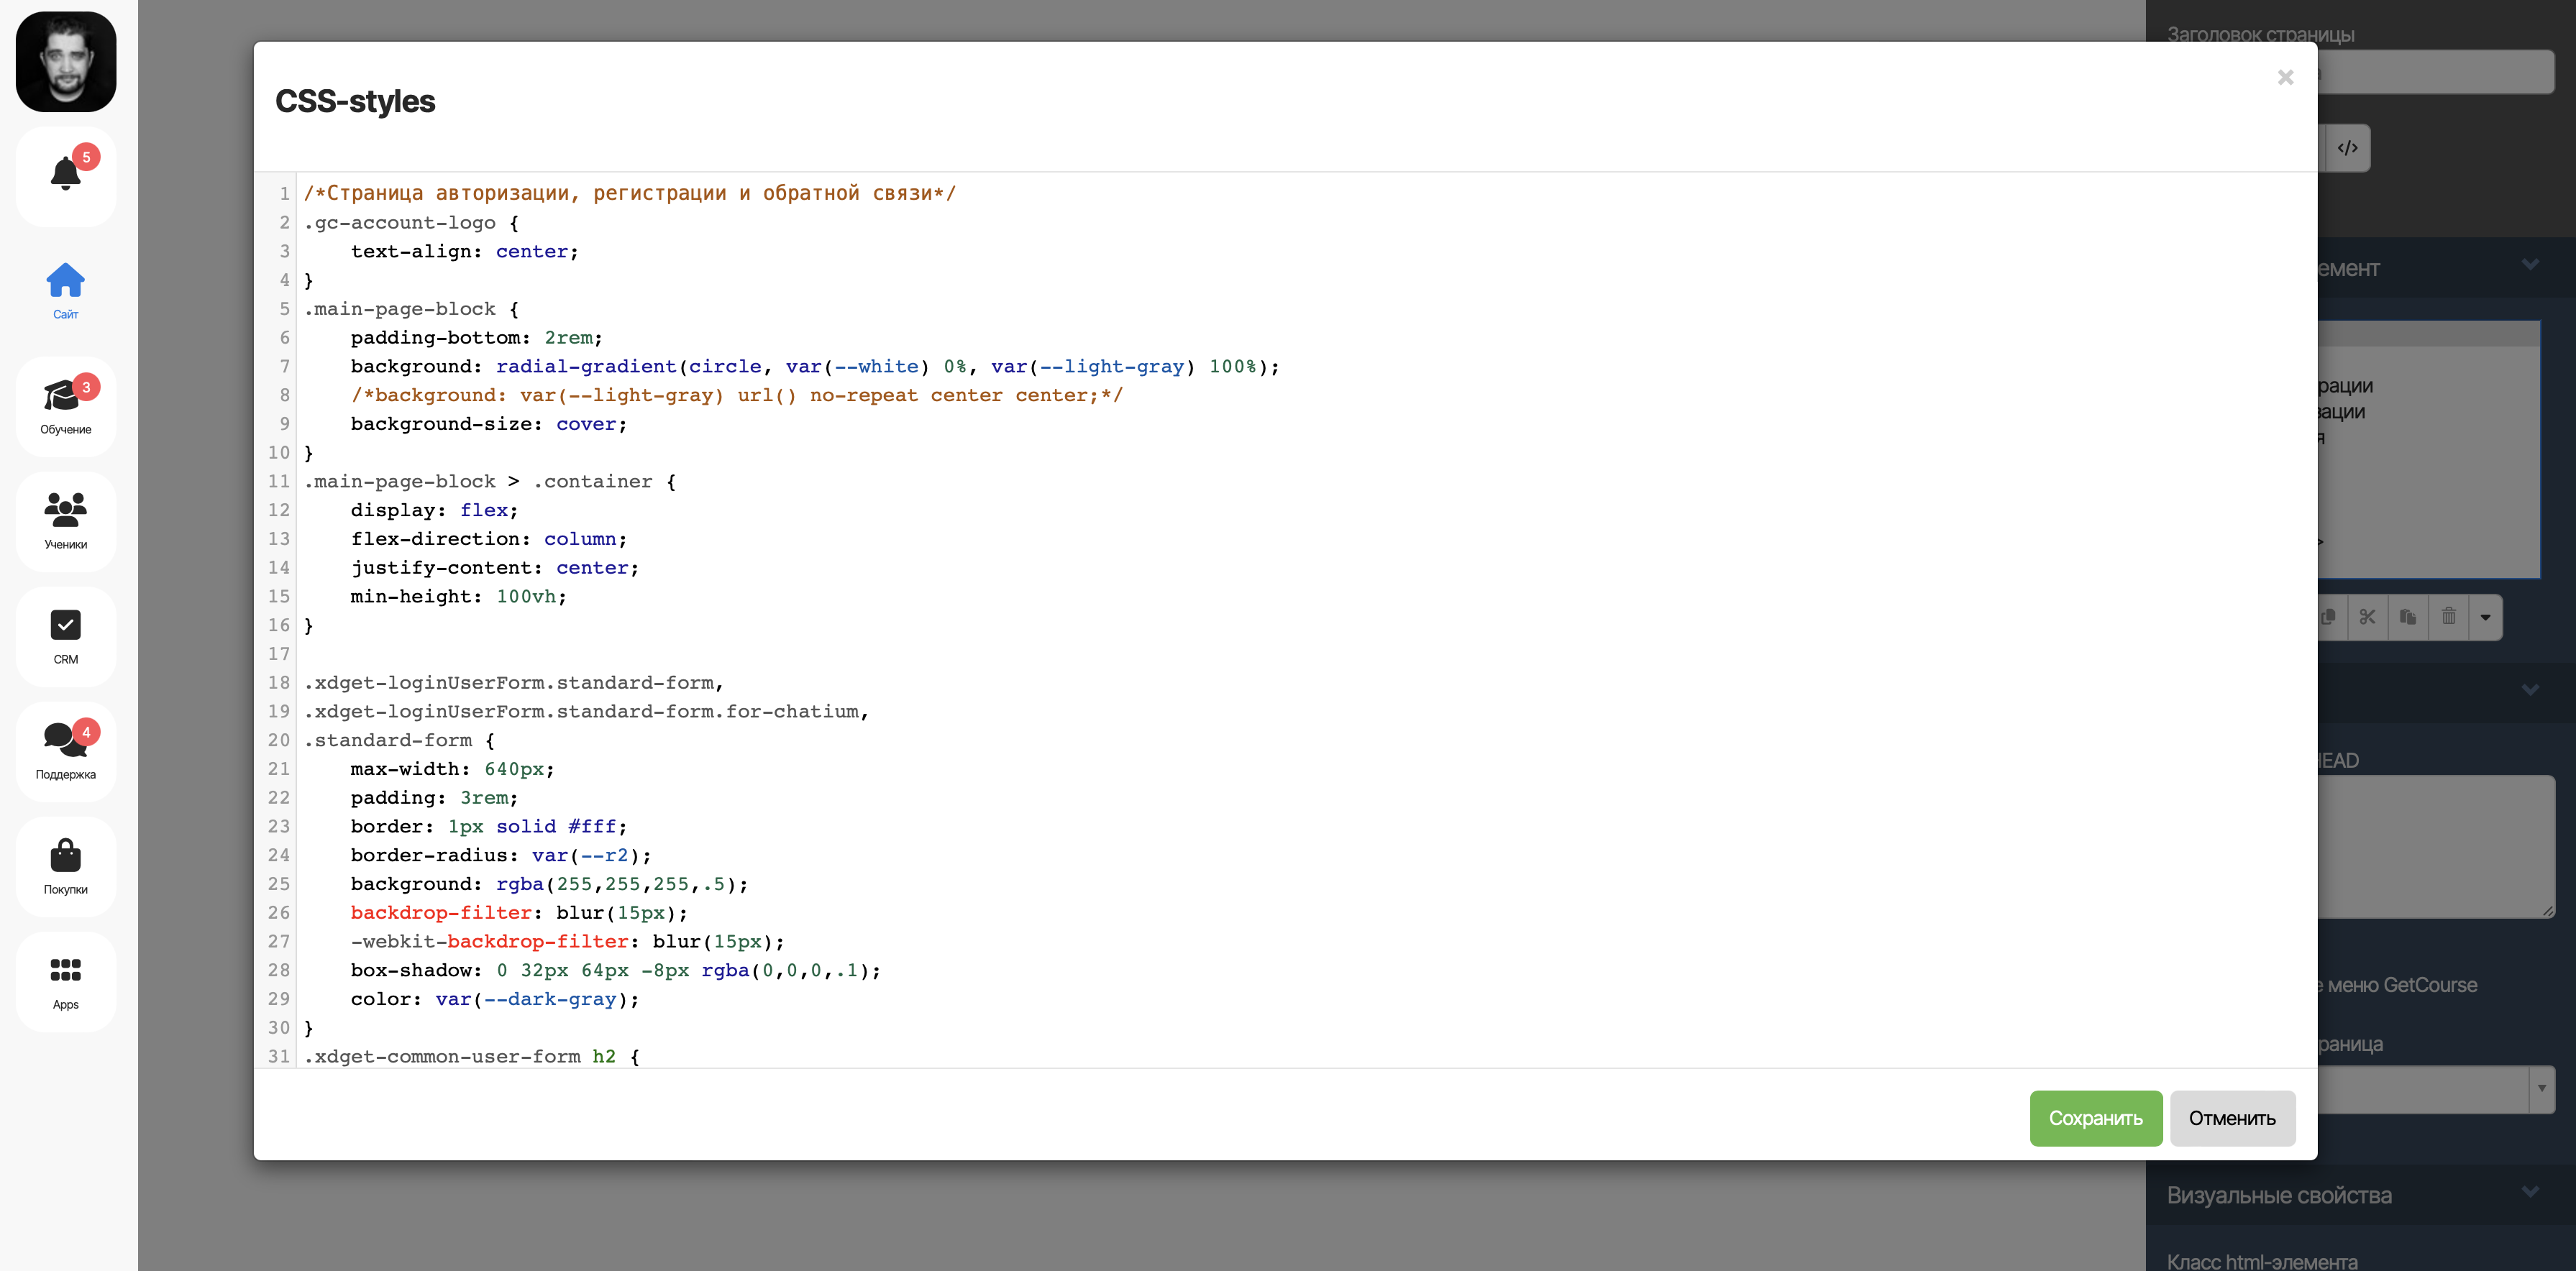The width and height of the screenshot is (2576, 1271).
Task: Open the CRM section
Action: click(65, 635)
